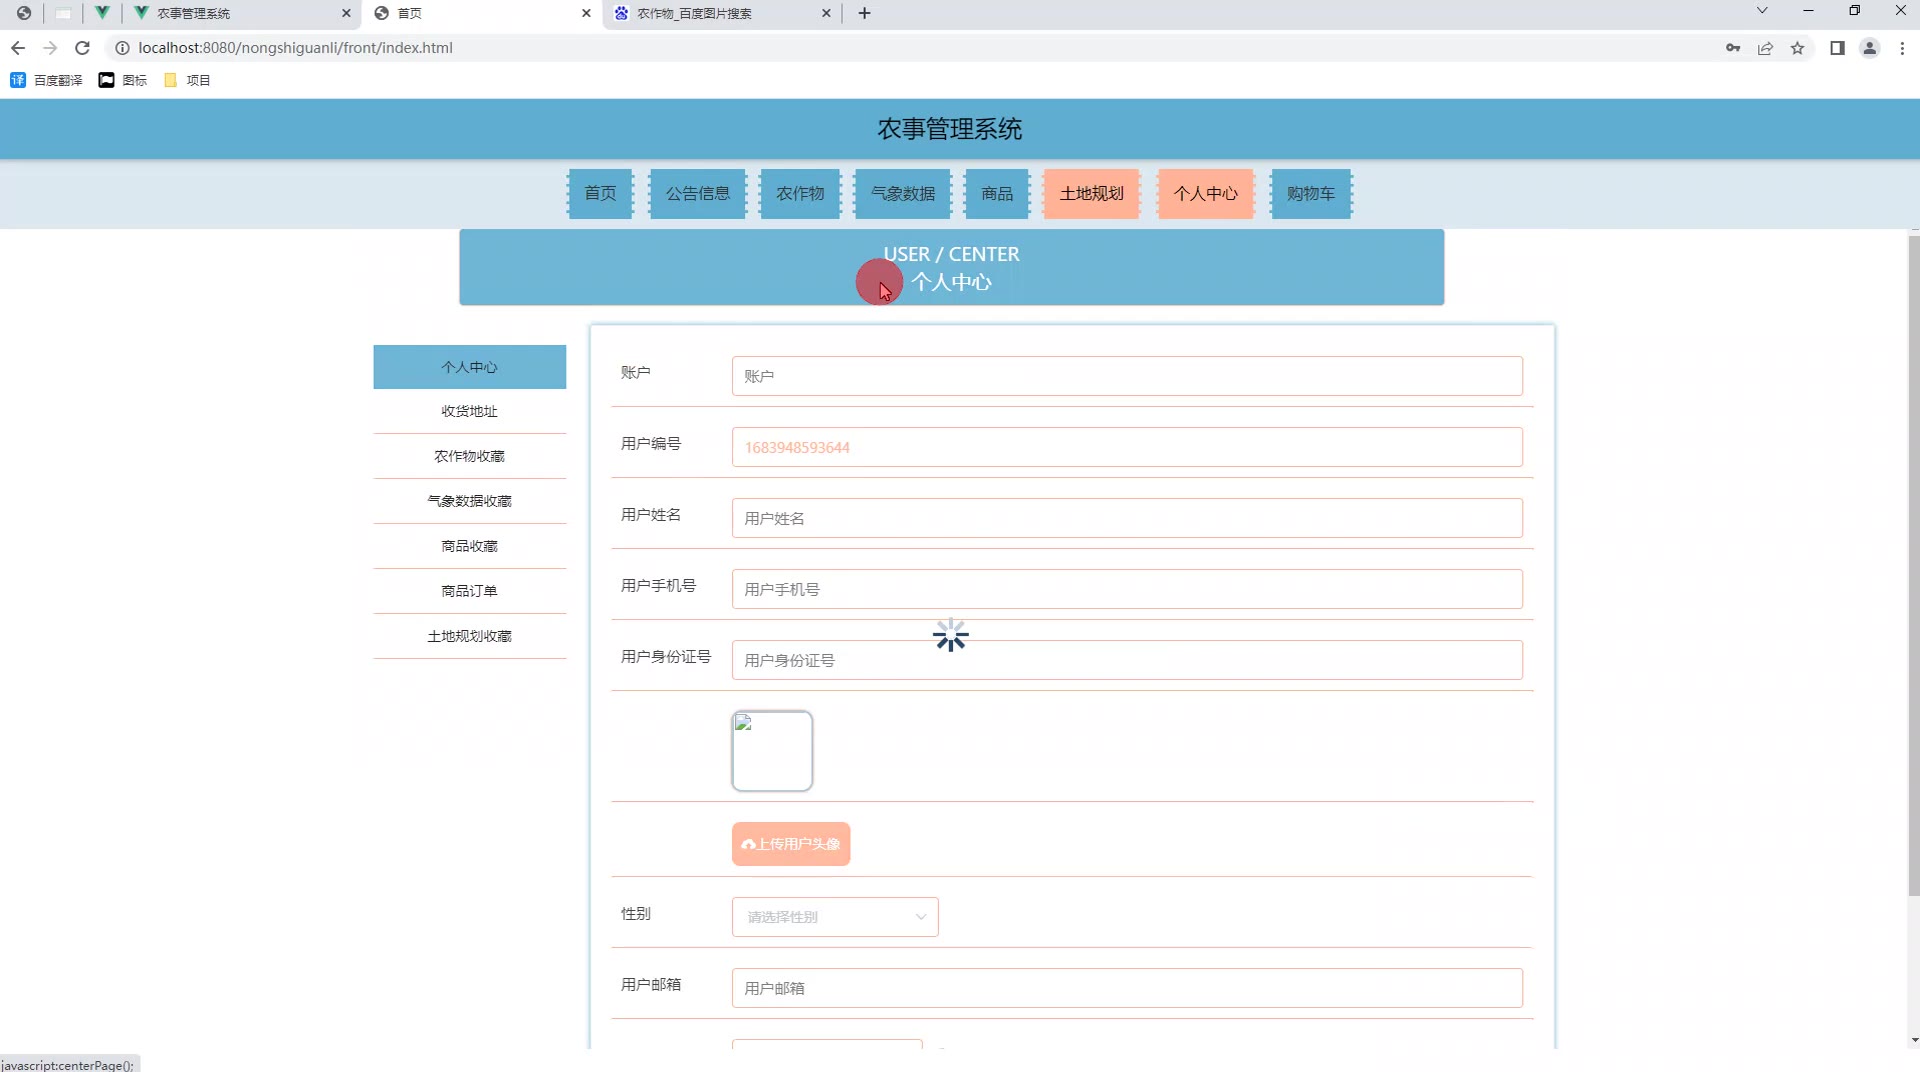
Task: Click the browser reload icon
Action: [83, 48]
